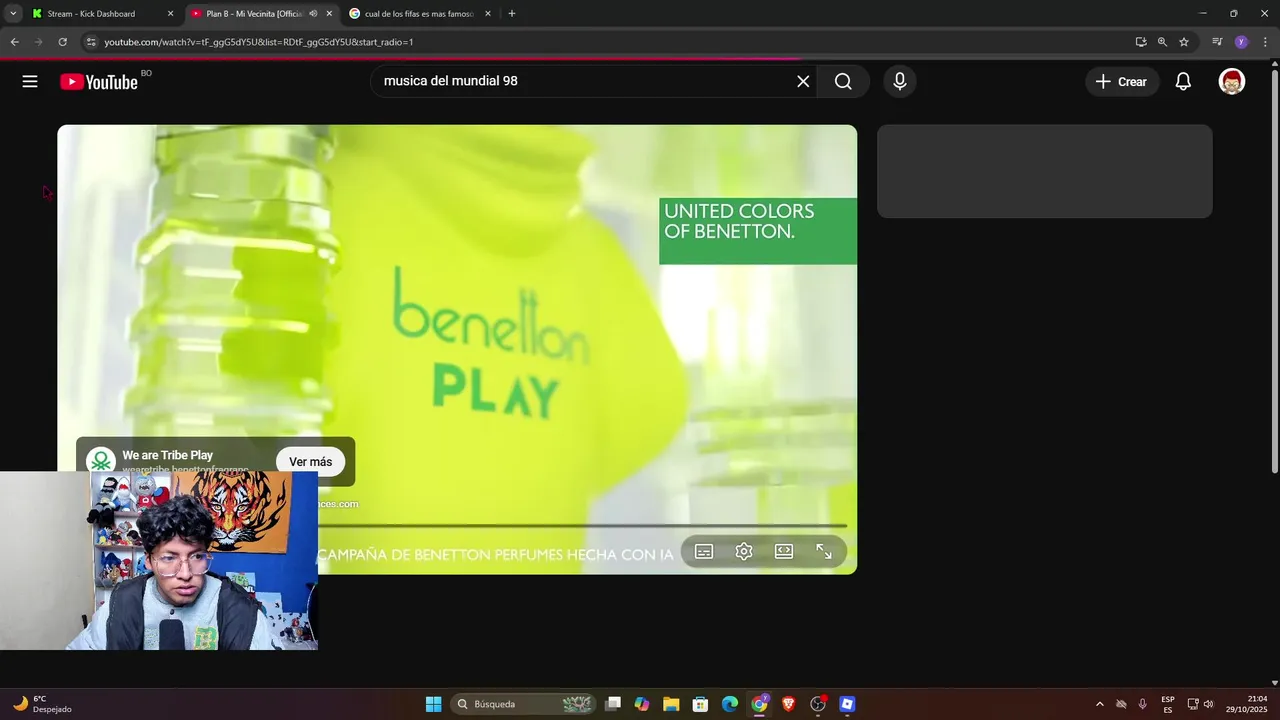Open Microsoft Edge from the taskbar
This screenshot has width=1280, height=720.
(730, 704)
